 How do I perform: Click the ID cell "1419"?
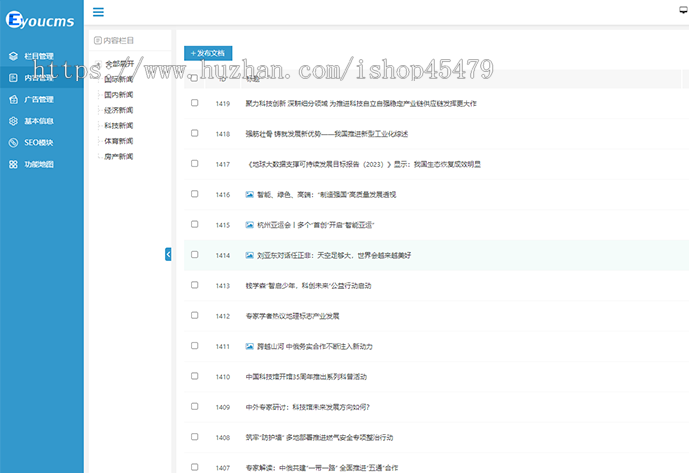(x=223, y=103)
